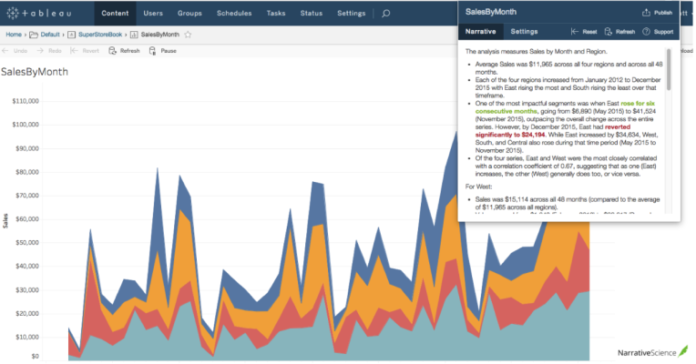The height and width of the screenshot is (364, 696).
Task: Click the Revert arrow icon
Action: tap(74, 51)
